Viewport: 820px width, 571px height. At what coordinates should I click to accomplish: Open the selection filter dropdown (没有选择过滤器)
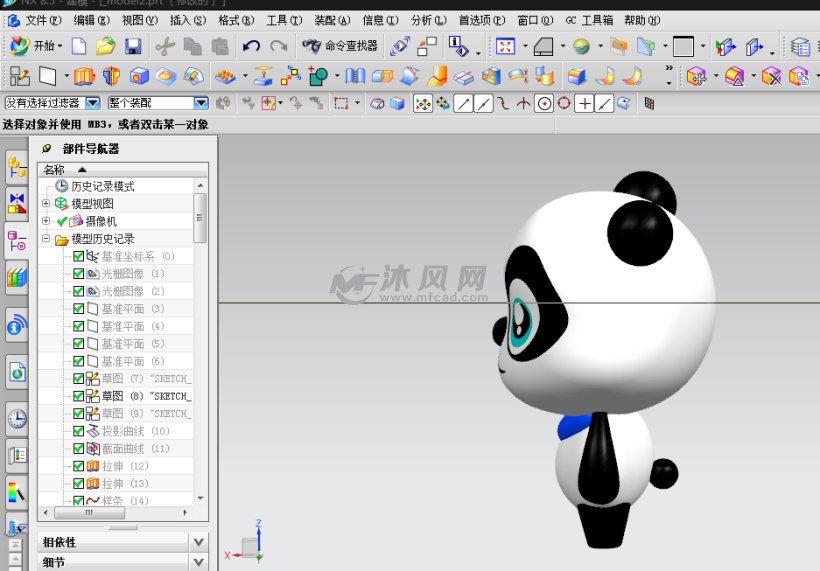point(93,103)
